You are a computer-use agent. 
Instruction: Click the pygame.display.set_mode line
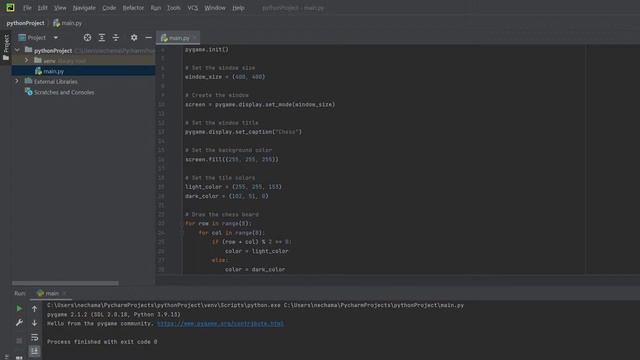[x=260, y=104]
